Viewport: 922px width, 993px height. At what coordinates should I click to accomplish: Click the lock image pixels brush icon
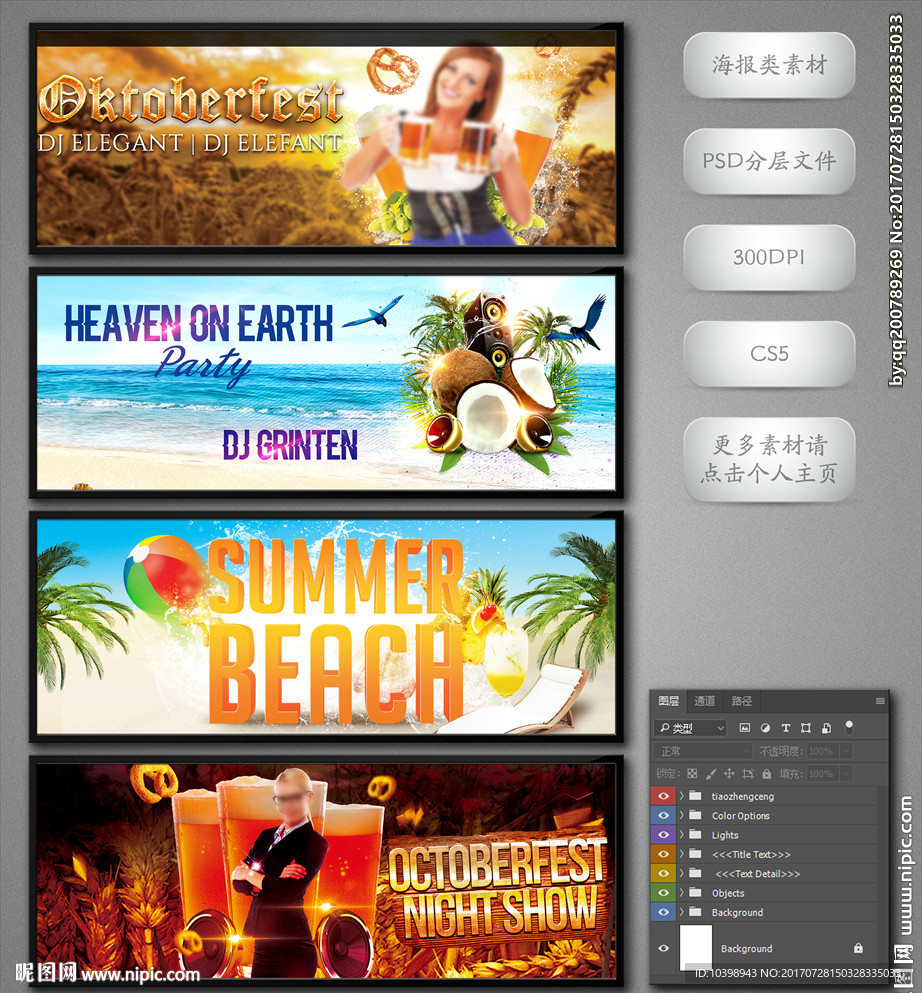pos(710,774)
